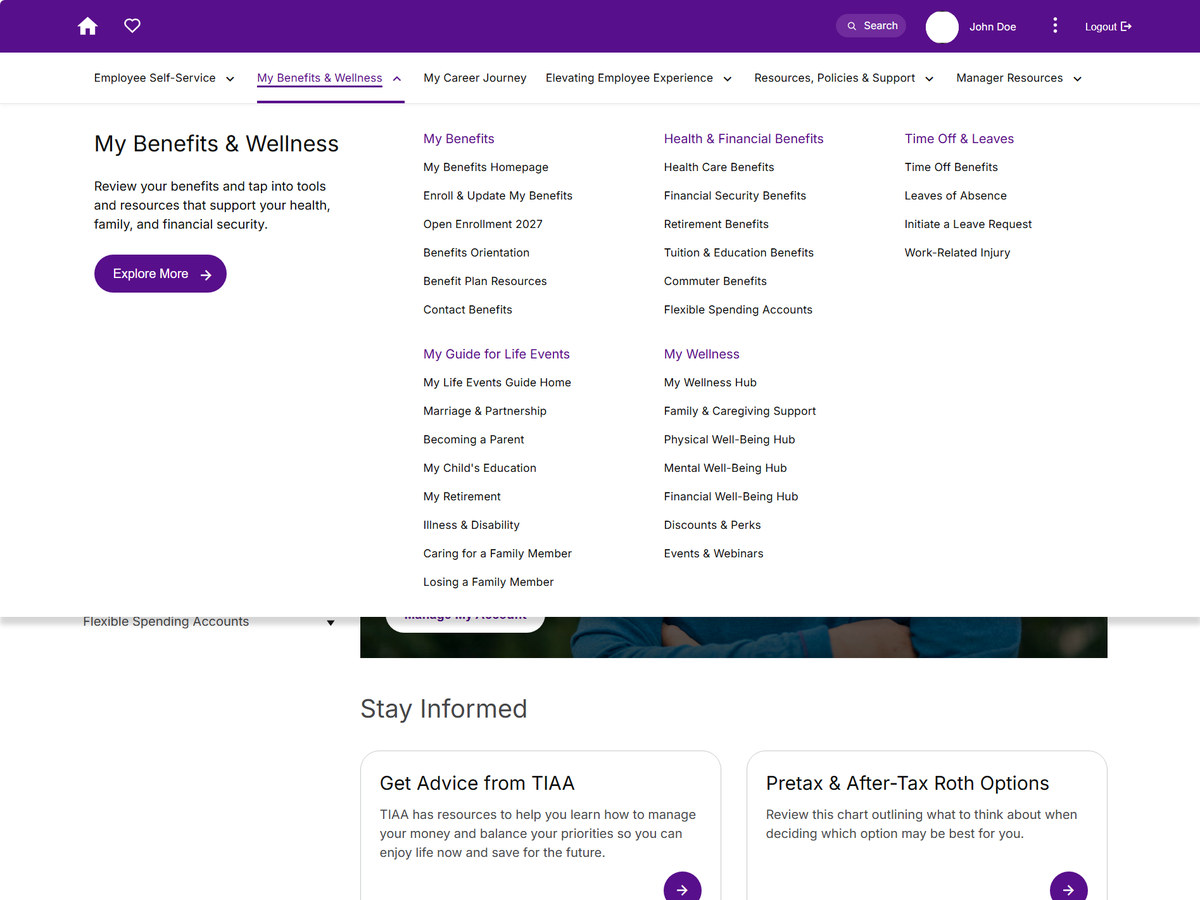Click the arrow button on Pretax & After-Tax Roth card
Viewport: 1200px width, 900px height.
pyautogui.click(x=1068, y=889)
